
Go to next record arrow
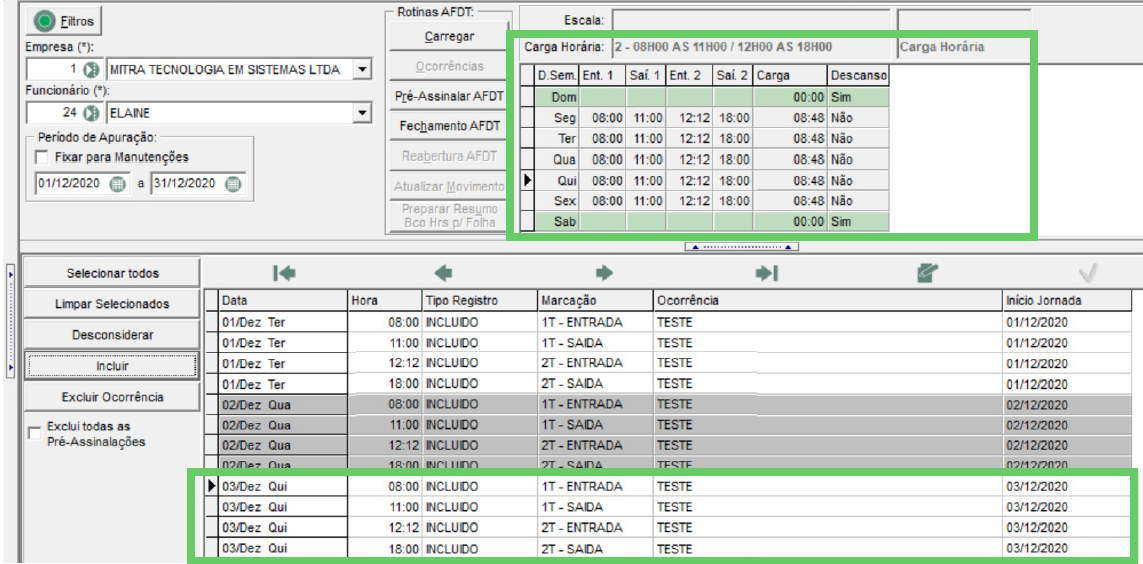pos(604,273)
